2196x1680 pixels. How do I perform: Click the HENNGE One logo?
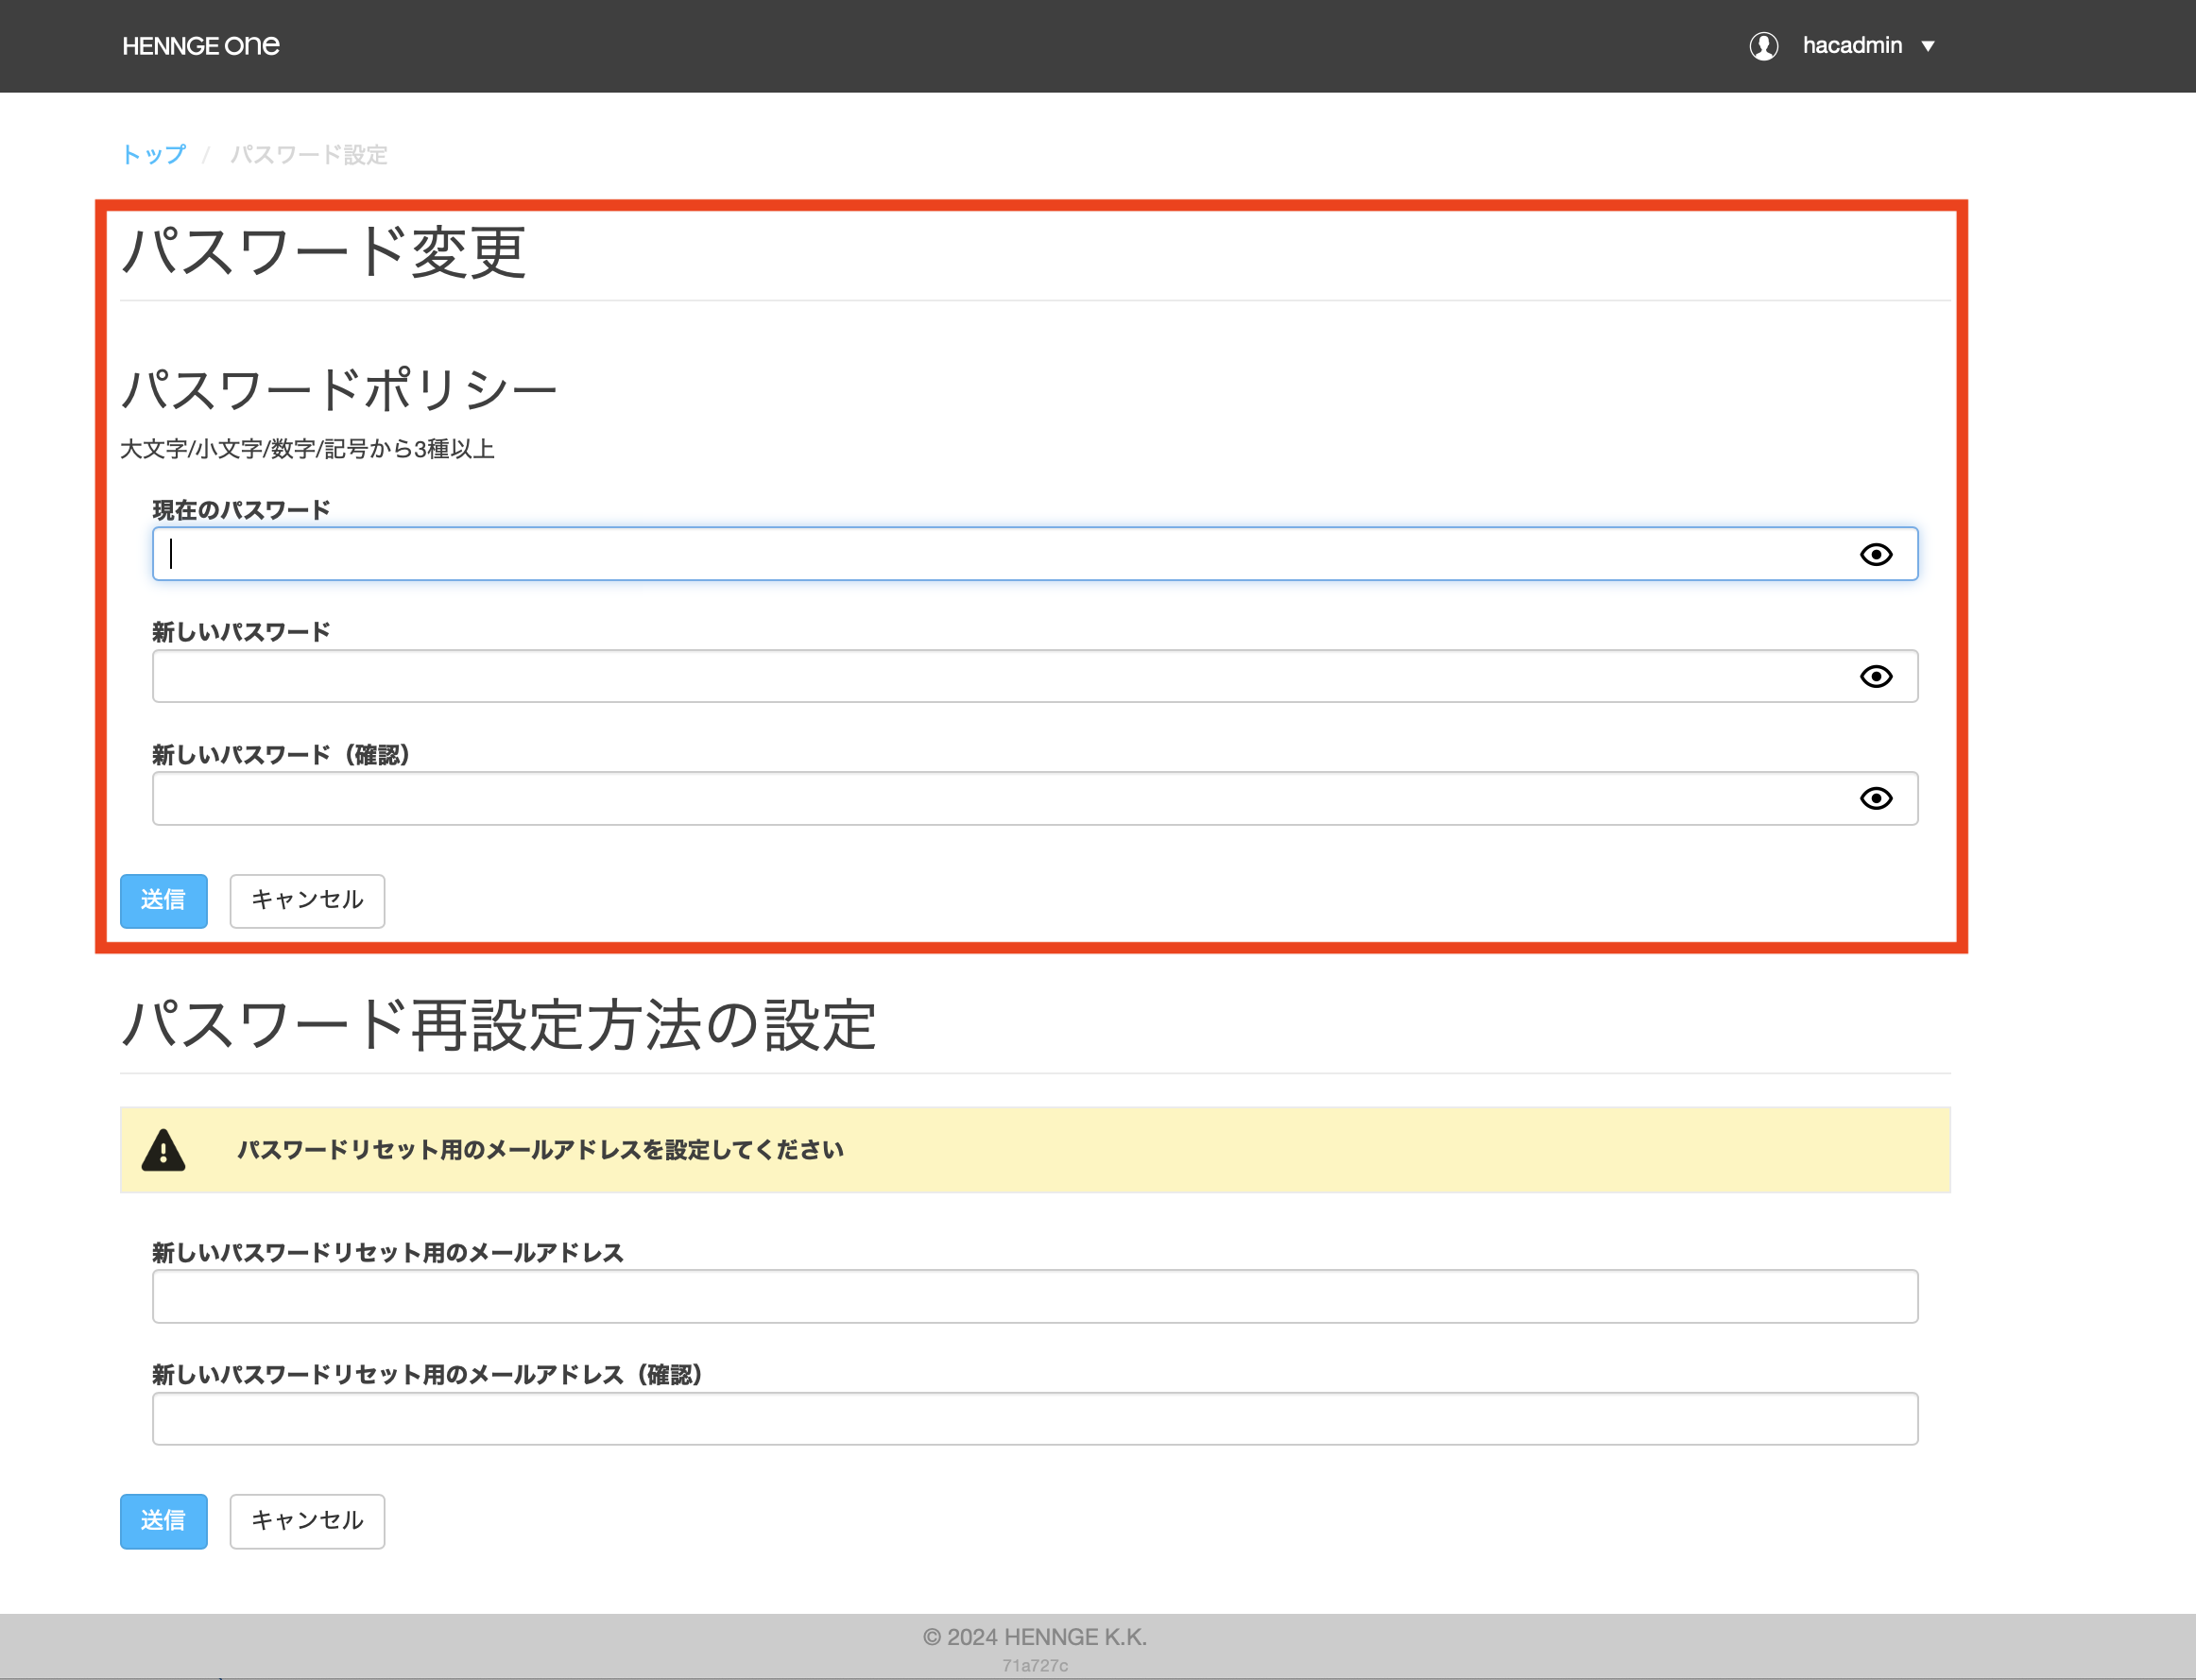click(x=201, y=46)
